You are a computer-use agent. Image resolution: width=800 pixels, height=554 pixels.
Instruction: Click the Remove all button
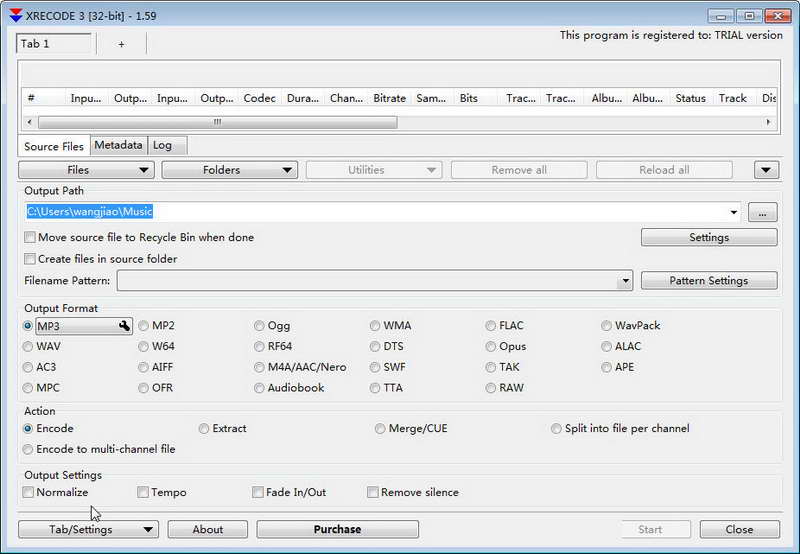519,170
